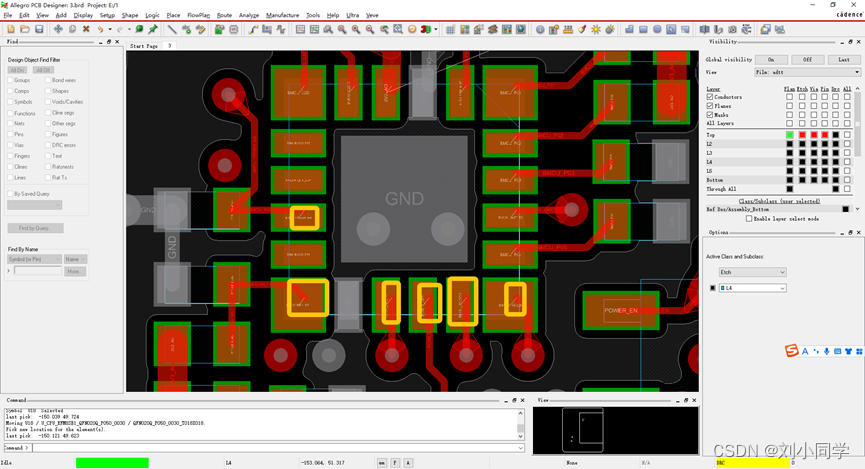Click the global visibility Off button
The width and height of the screenshot is (865, 469).
(x=807, y=60)
